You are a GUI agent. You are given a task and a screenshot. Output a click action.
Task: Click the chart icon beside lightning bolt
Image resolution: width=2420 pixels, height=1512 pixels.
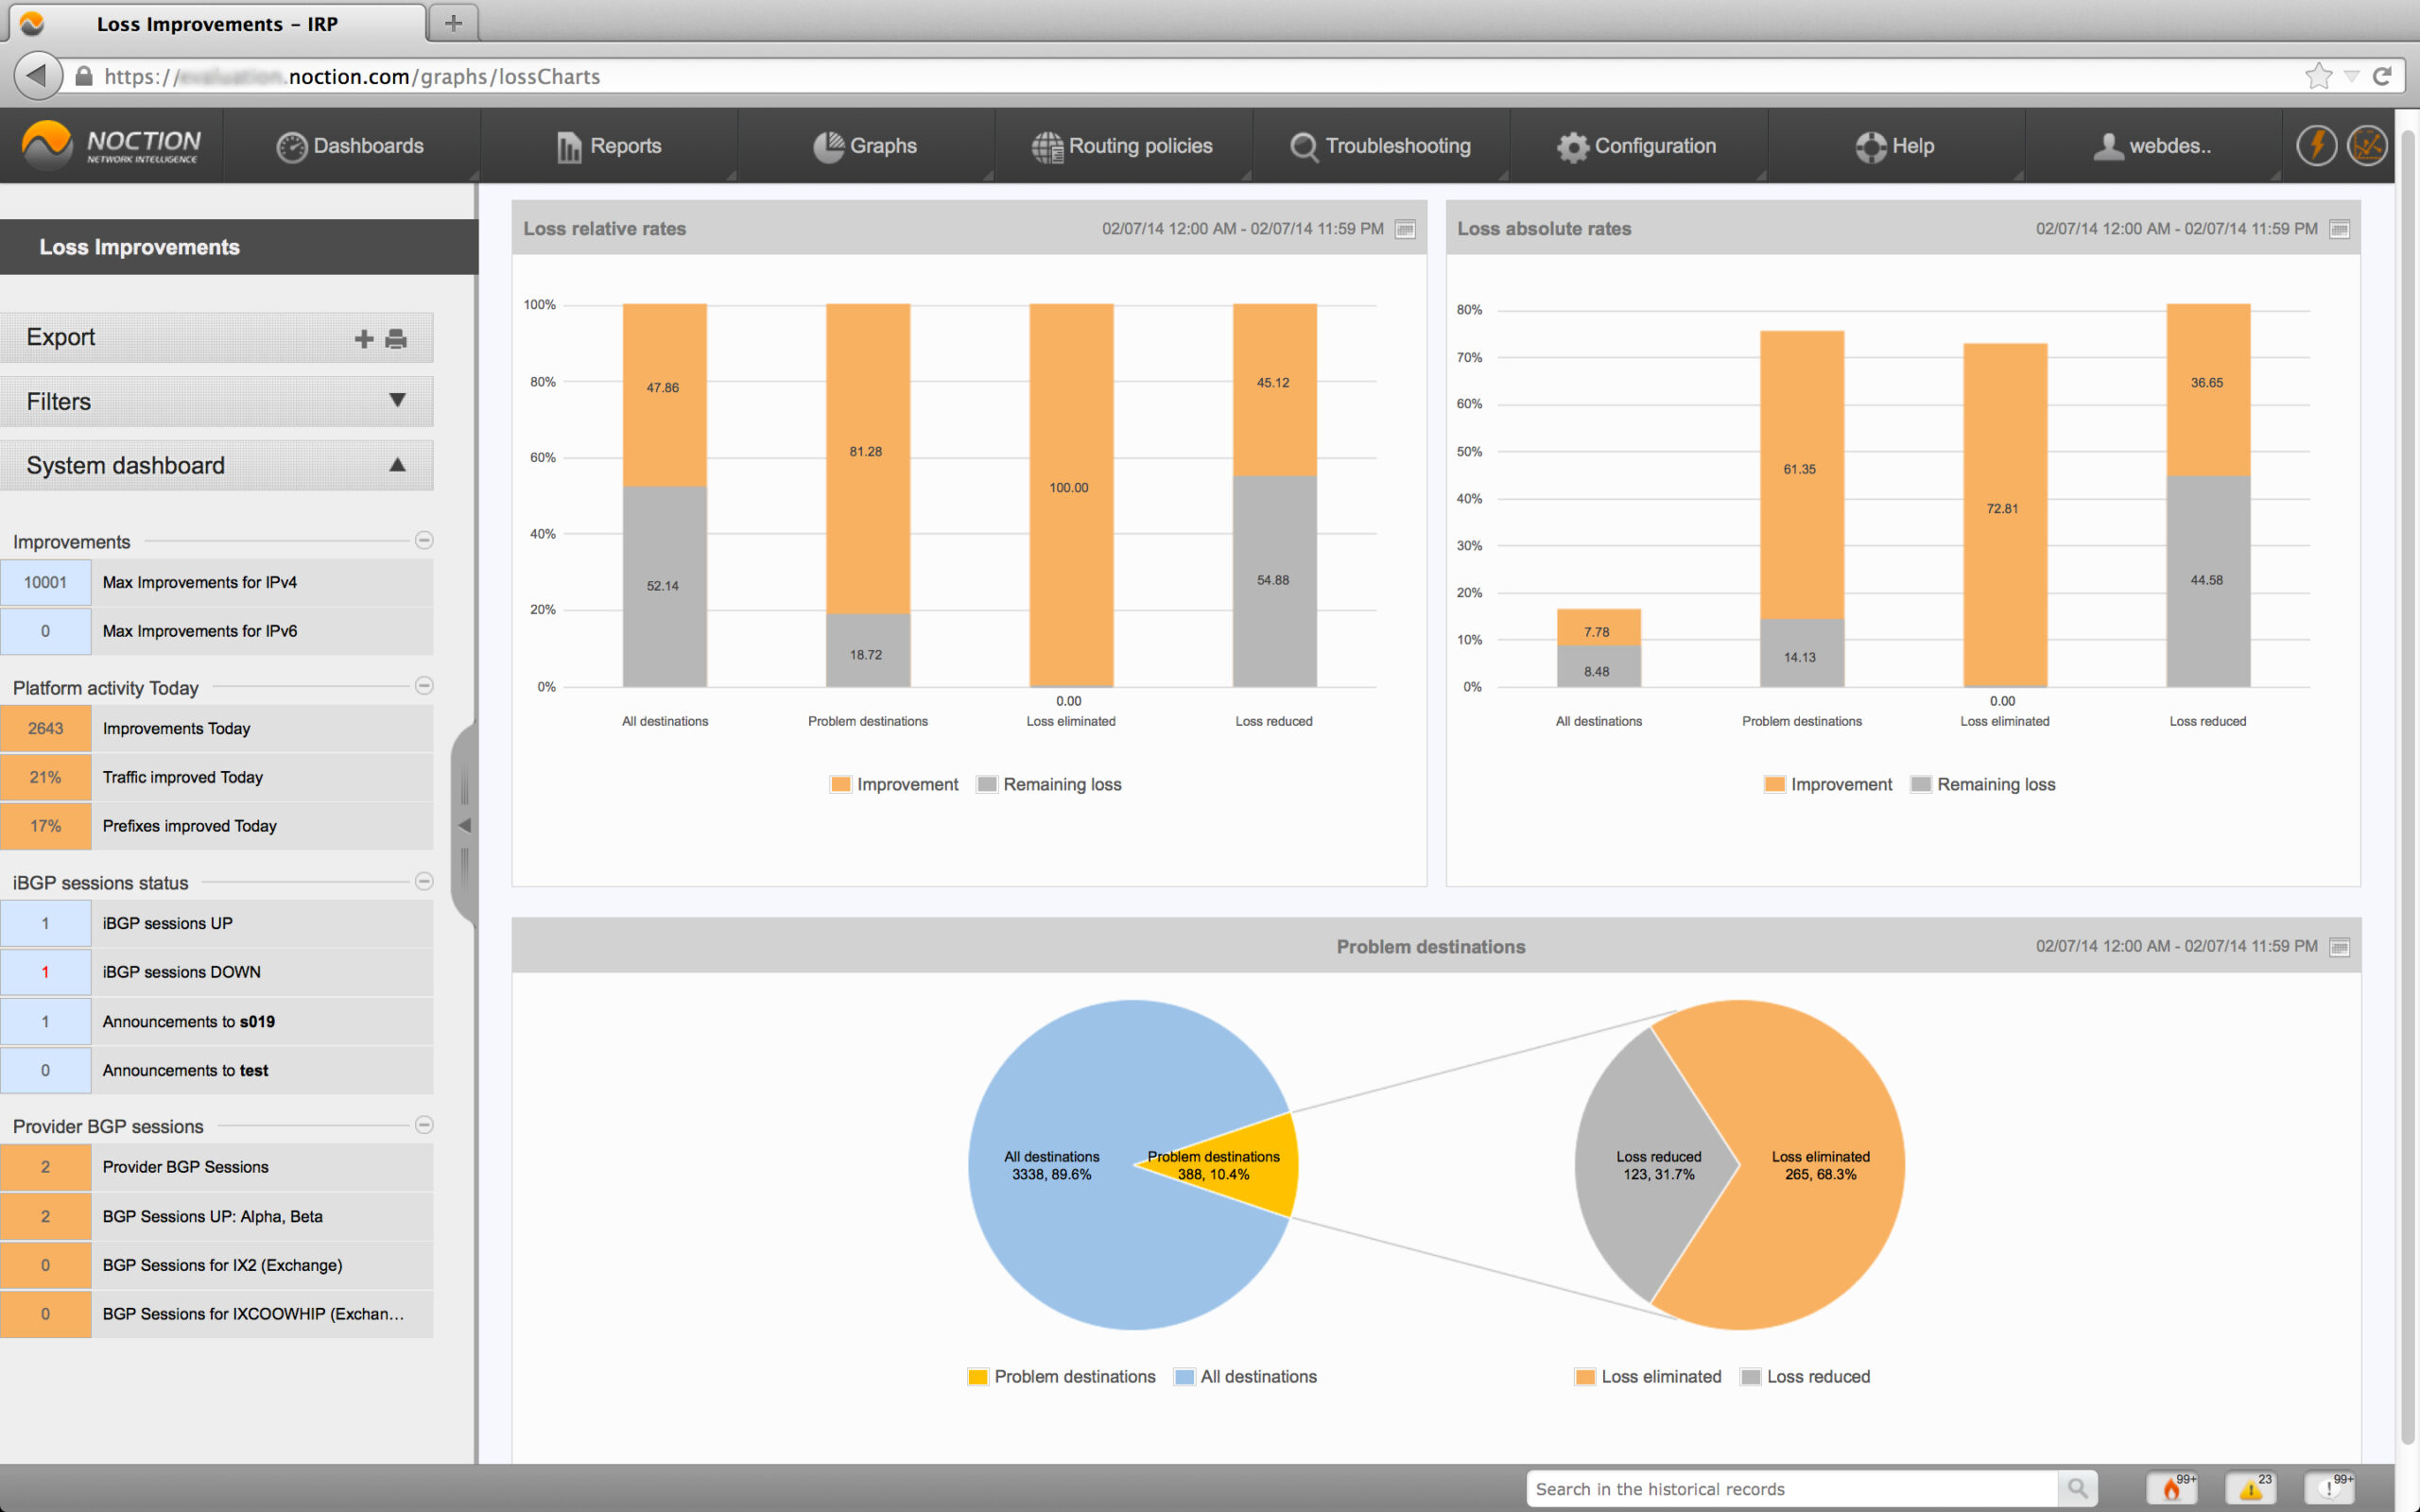coord(2366,146)
